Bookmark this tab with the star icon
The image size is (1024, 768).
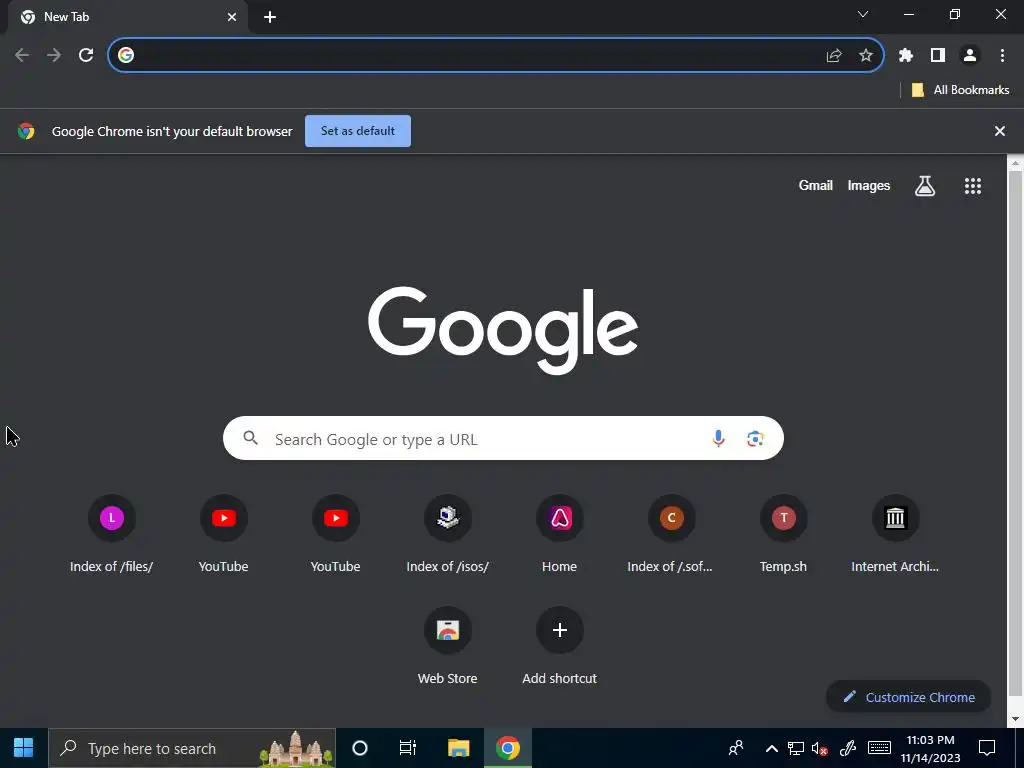(x=866, y=56)
